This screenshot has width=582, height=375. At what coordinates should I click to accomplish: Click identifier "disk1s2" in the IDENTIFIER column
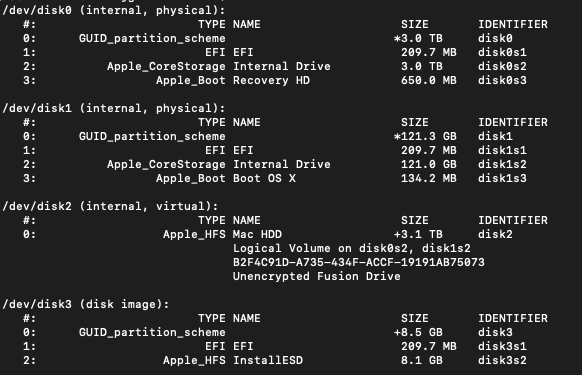[502, 164]
